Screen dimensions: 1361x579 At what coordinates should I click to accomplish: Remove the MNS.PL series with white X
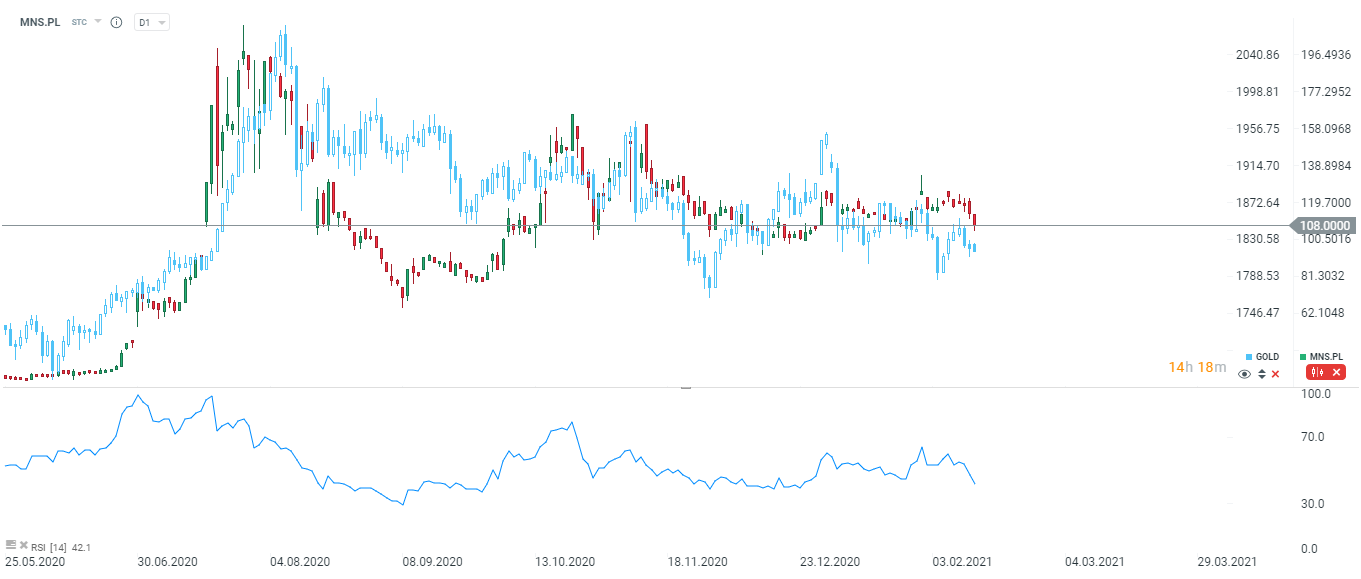[1336, 373]
